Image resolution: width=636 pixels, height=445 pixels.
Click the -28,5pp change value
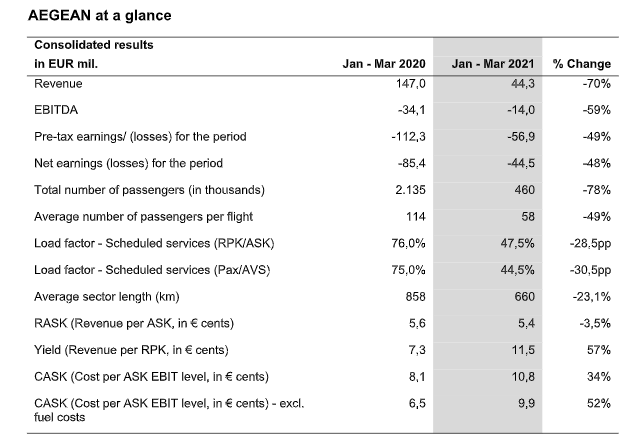click(590, 243)
